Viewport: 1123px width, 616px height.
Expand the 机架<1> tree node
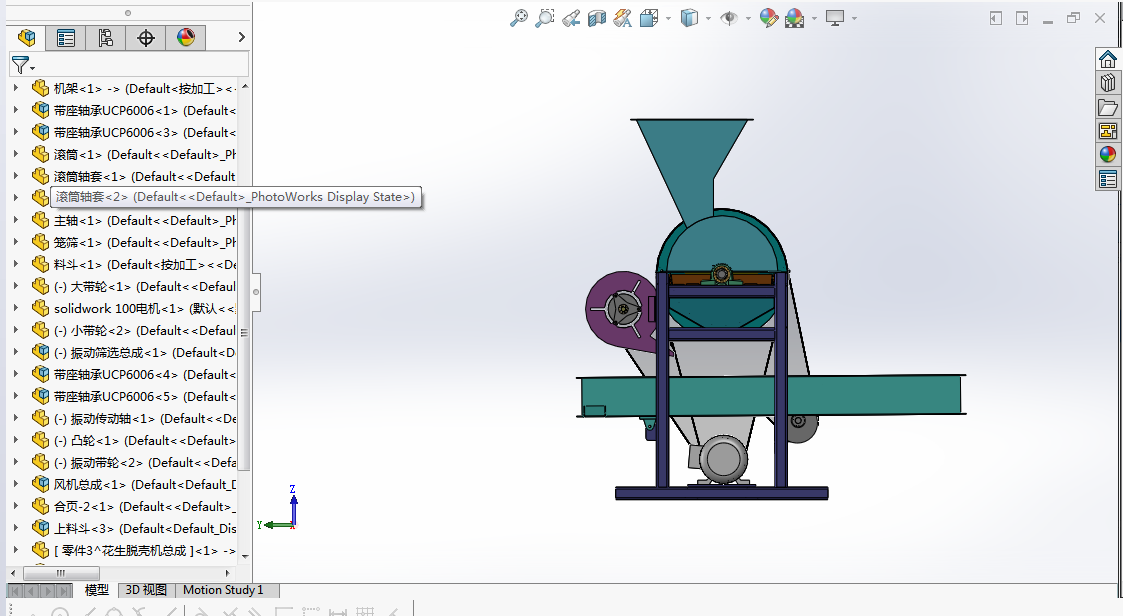(16, 88)
